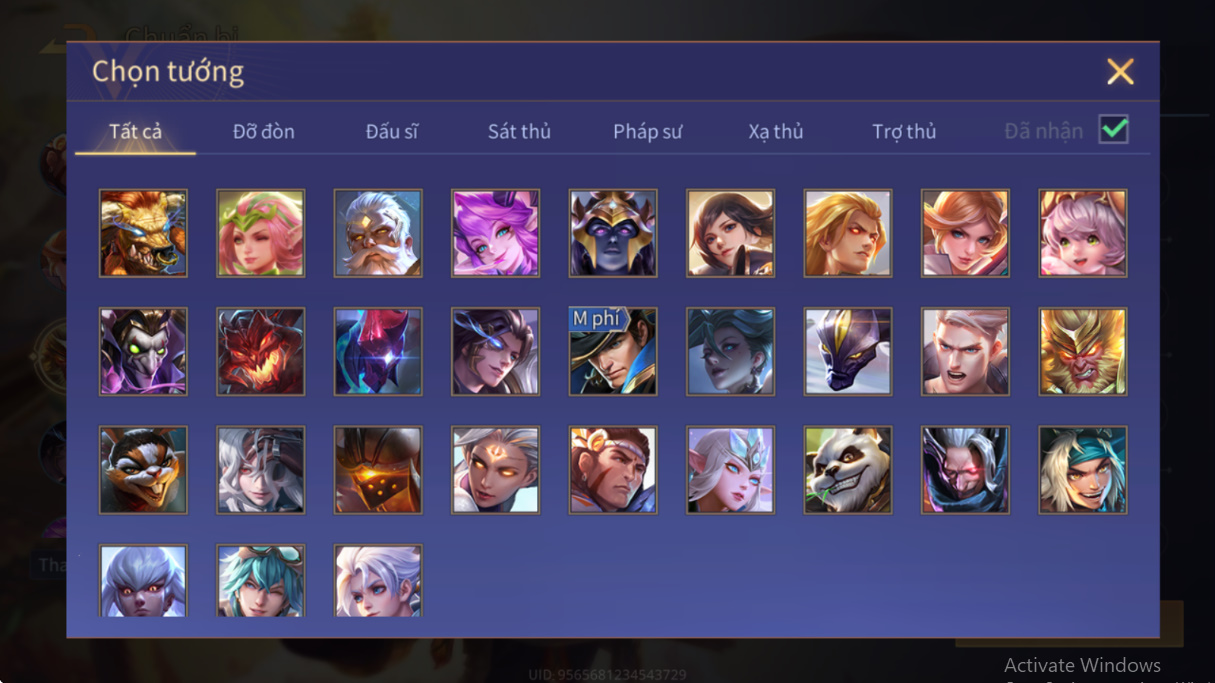Select the golden-masked dark knight hero
This screenshot has height=683, width=1215.
point(613,233)
